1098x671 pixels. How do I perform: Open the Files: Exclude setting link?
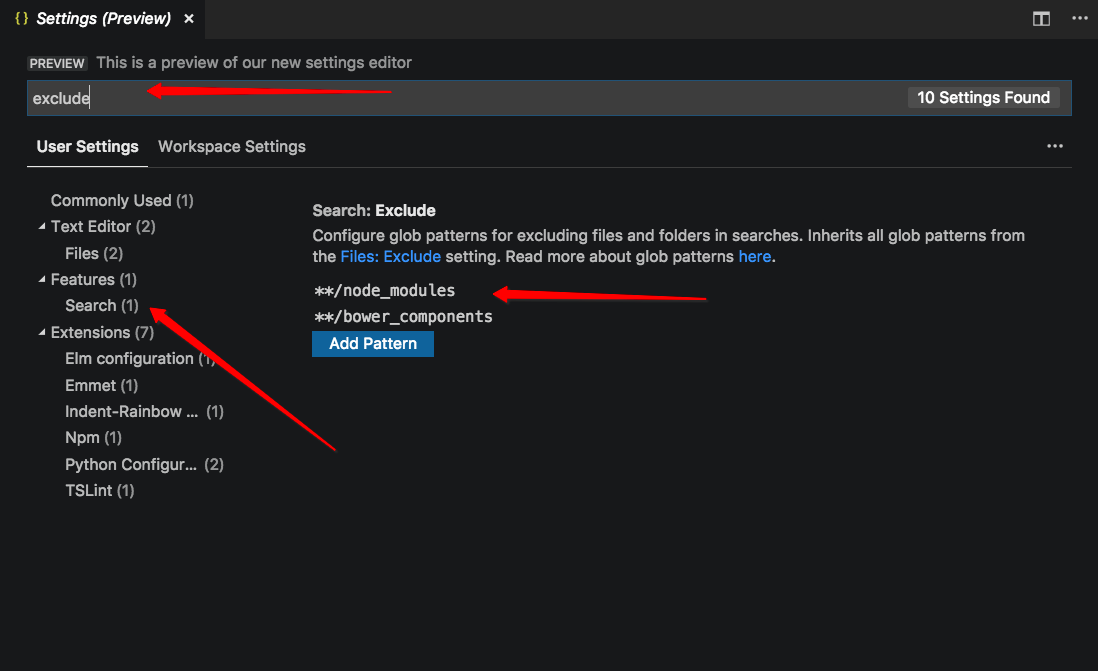pyautogui.click(x=393, y=256)
